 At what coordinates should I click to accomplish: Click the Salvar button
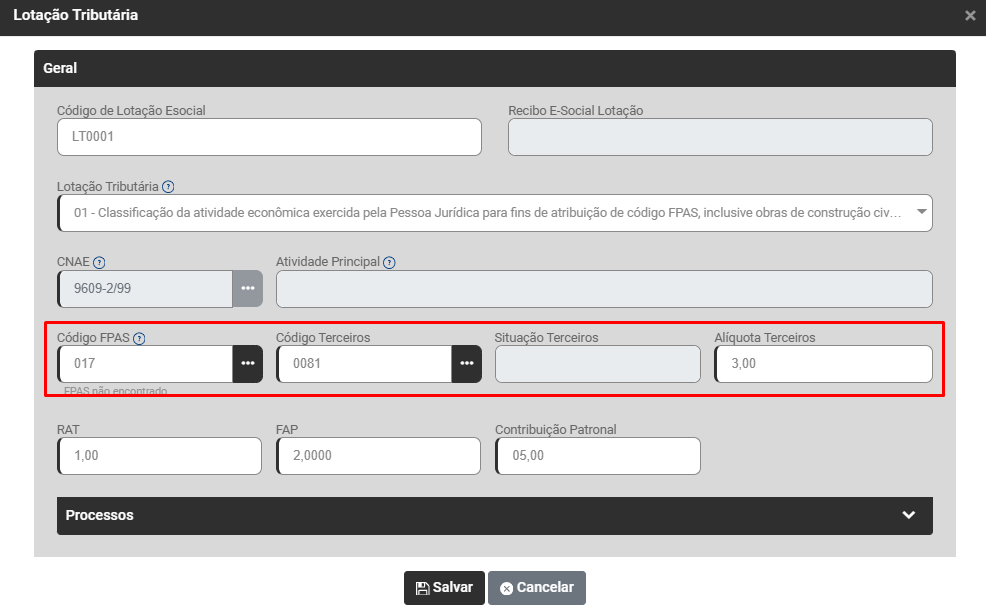pyautogui.click(x=444, y=588)
